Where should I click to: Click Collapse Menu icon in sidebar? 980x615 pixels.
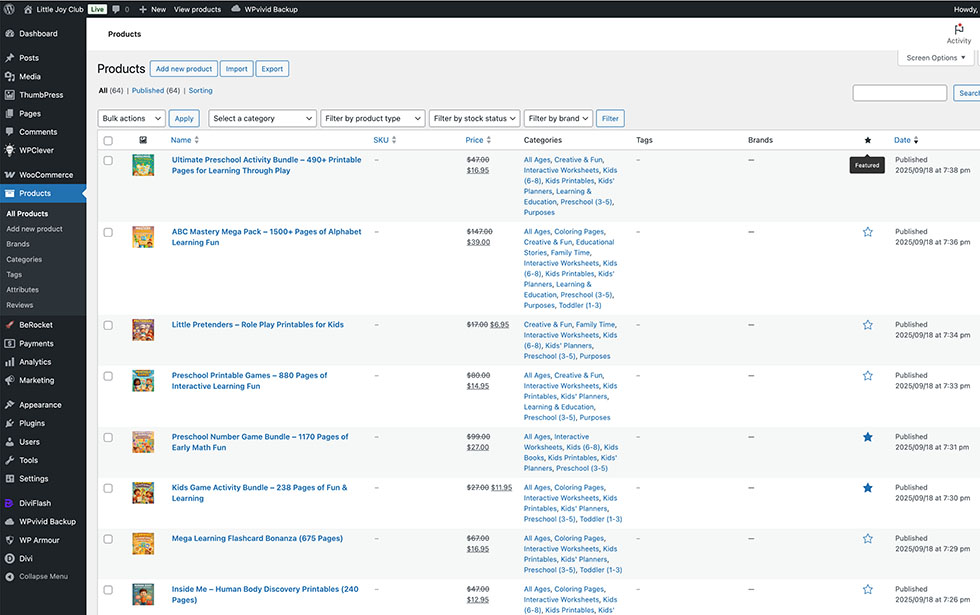coord(10,576)
